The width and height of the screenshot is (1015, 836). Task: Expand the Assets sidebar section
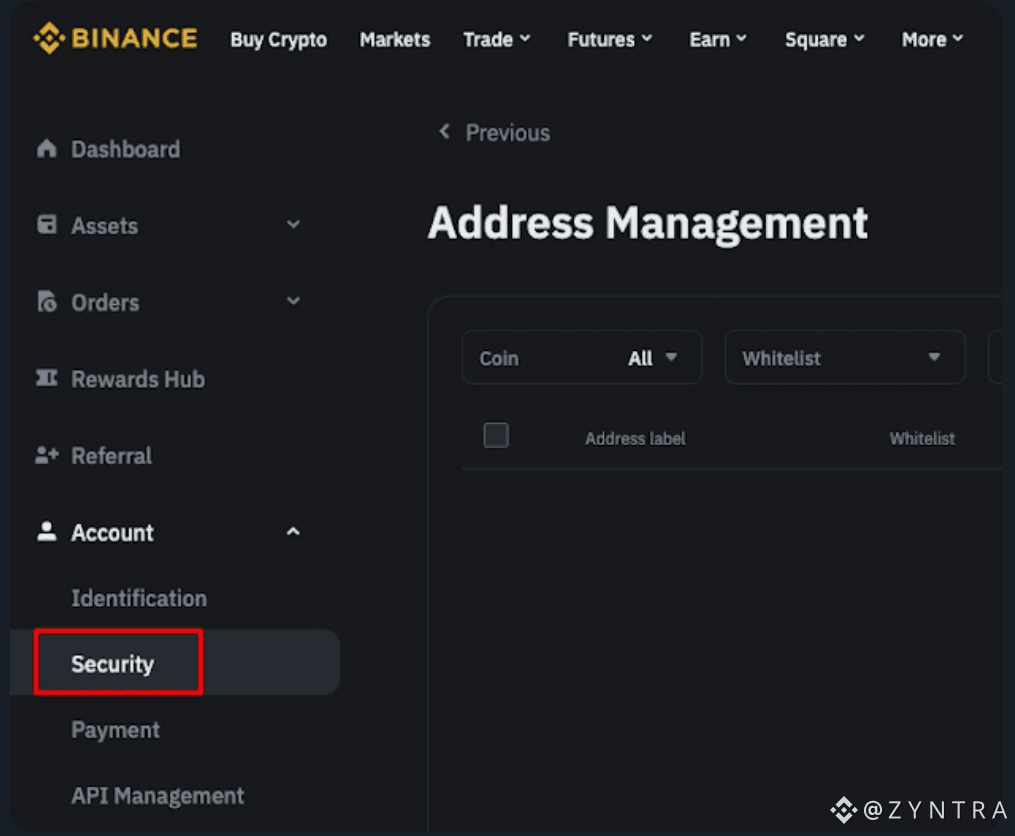coord(293,225)
